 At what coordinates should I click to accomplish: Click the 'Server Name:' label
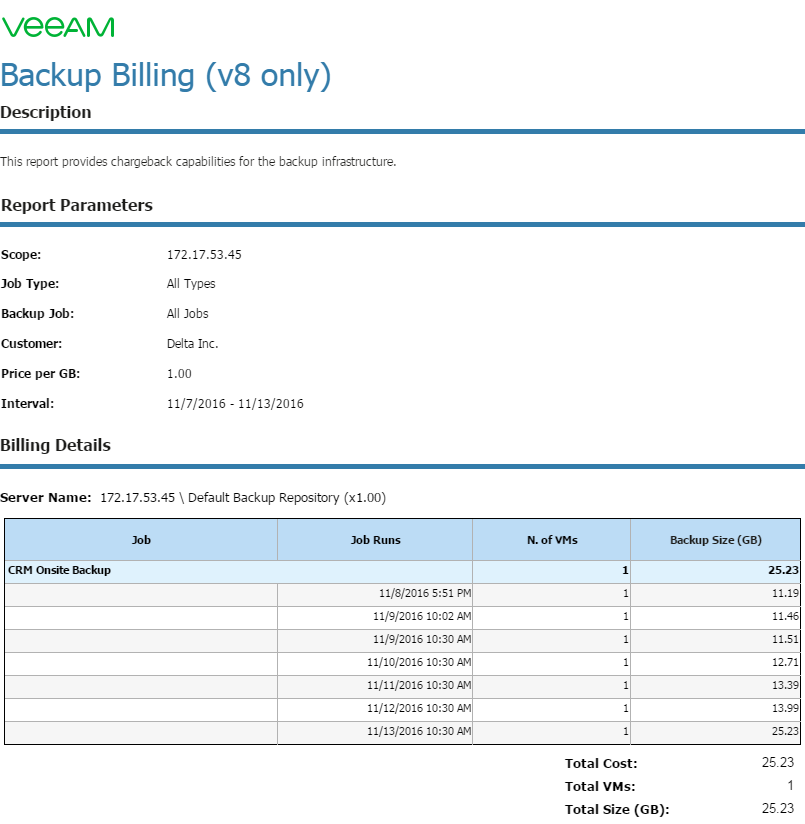coord(46,498)
